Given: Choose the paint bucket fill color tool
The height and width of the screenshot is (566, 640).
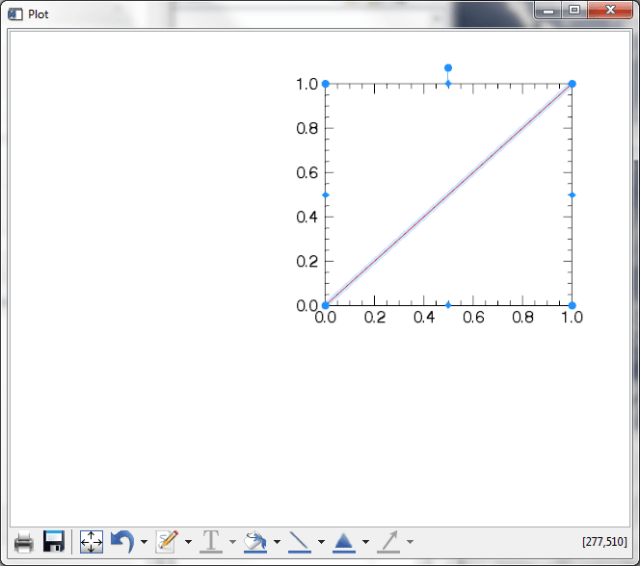Looking at the screenshot, I should (x=255, y=542).
